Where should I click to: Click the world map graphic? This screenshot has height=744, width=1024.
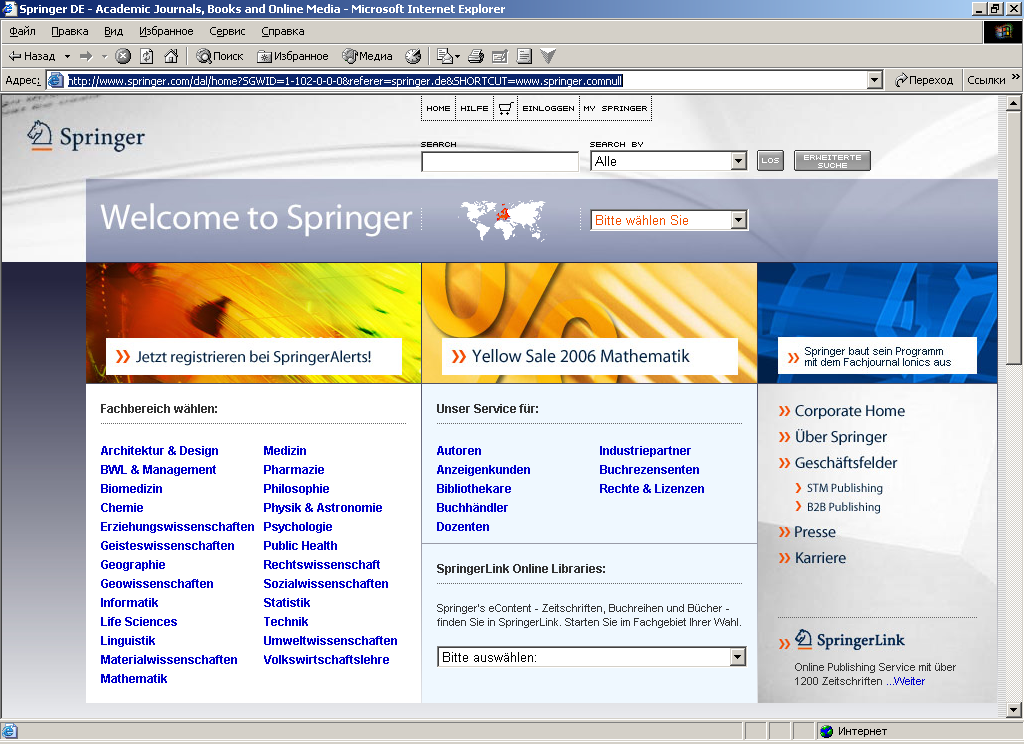[x=502, y=219]
